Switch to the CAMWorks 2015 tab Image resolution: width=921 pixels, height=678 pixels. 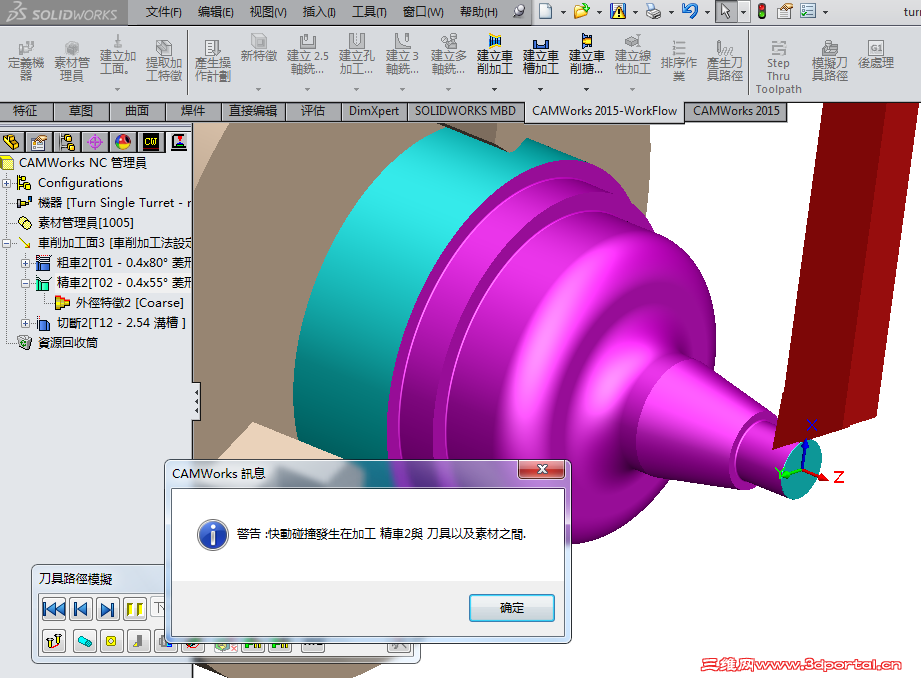point(736,111)
